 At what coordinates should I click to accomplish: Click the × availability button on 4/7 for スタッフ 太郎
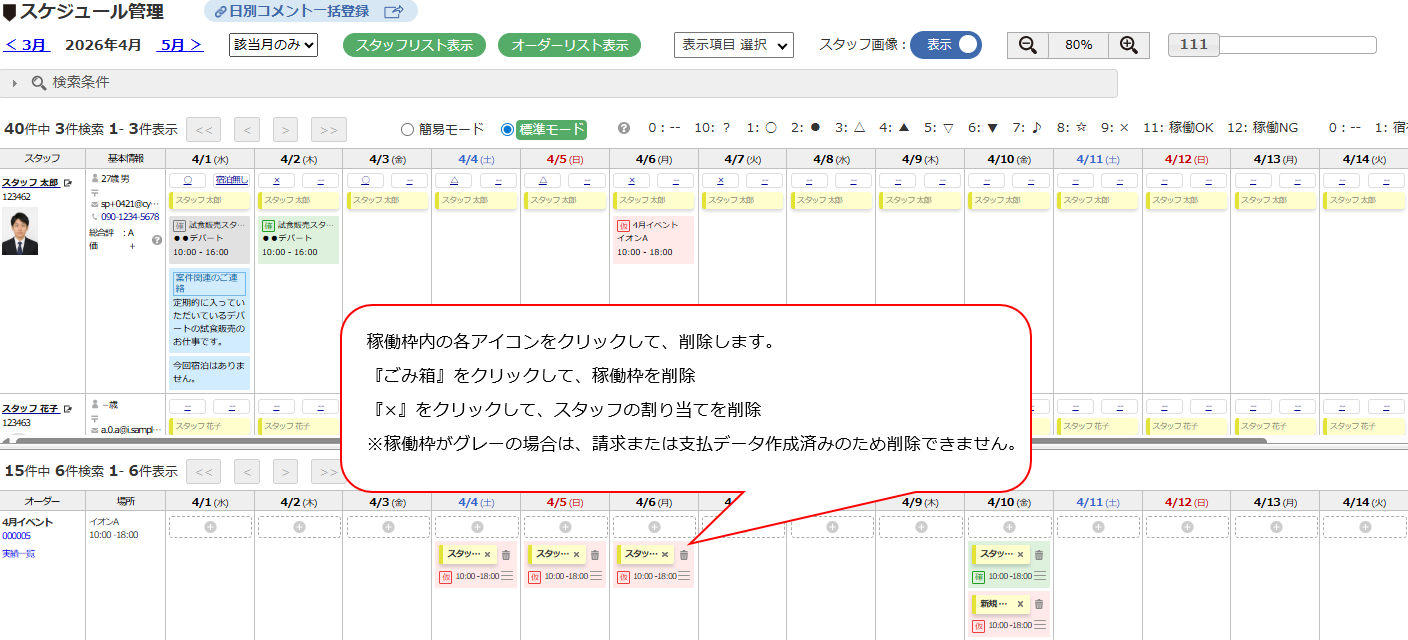click(x=720, y=181)
